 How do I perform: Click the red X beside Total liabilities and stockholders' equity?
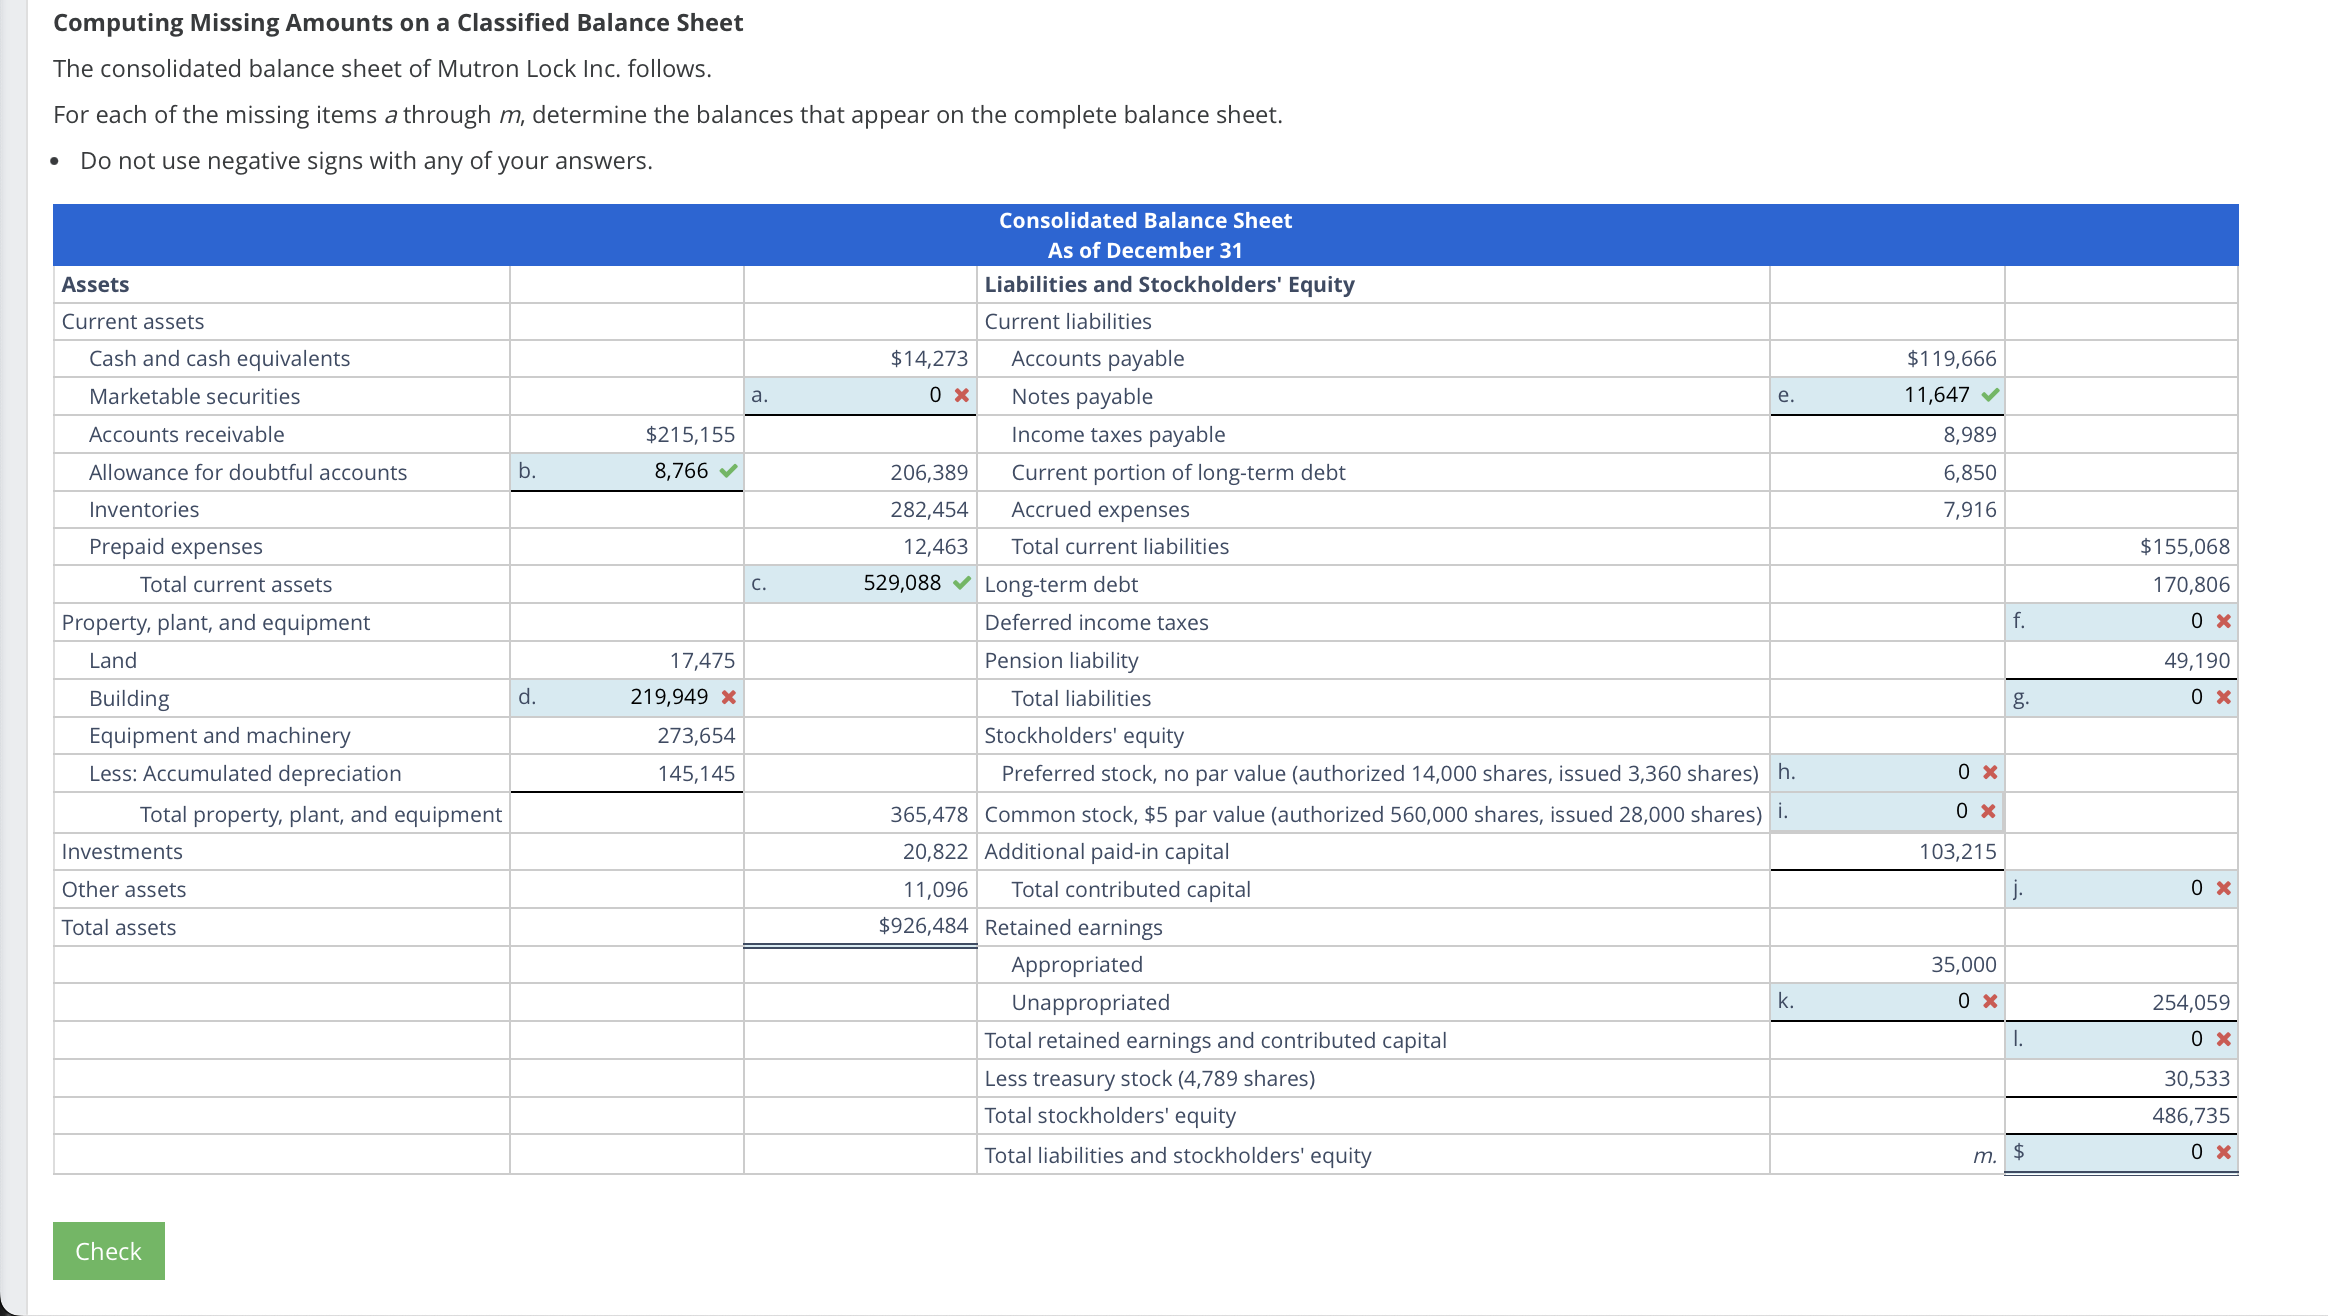click(2222, 1152)
